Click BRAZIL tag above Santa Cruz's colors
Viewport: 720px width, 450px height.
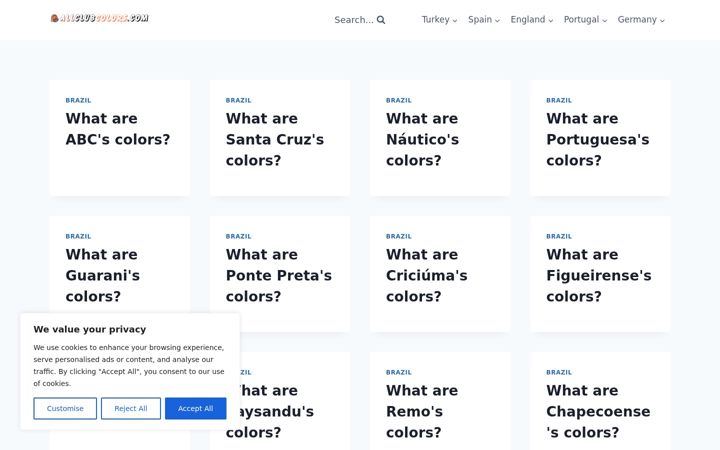239,100
